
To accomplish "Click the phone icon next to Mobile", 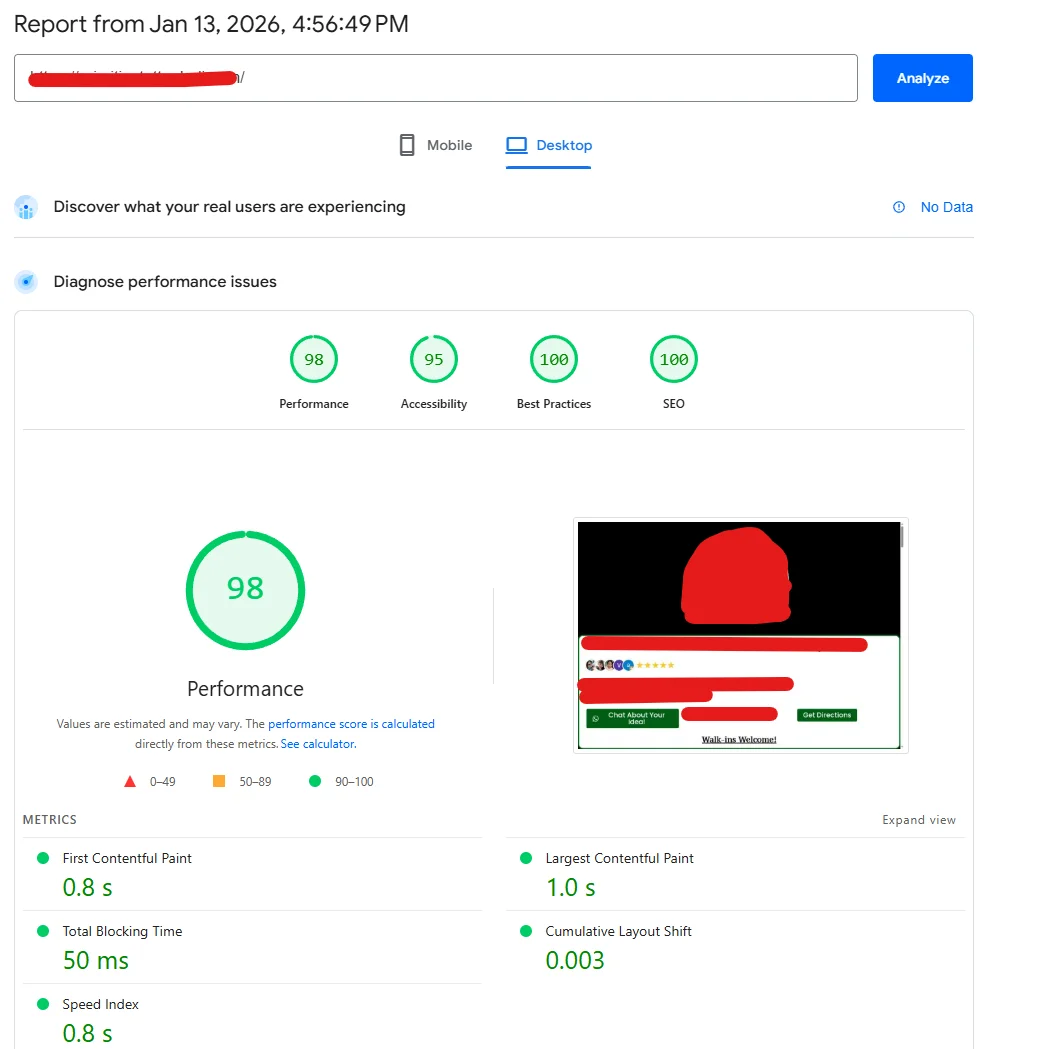I will coord(406,145).
